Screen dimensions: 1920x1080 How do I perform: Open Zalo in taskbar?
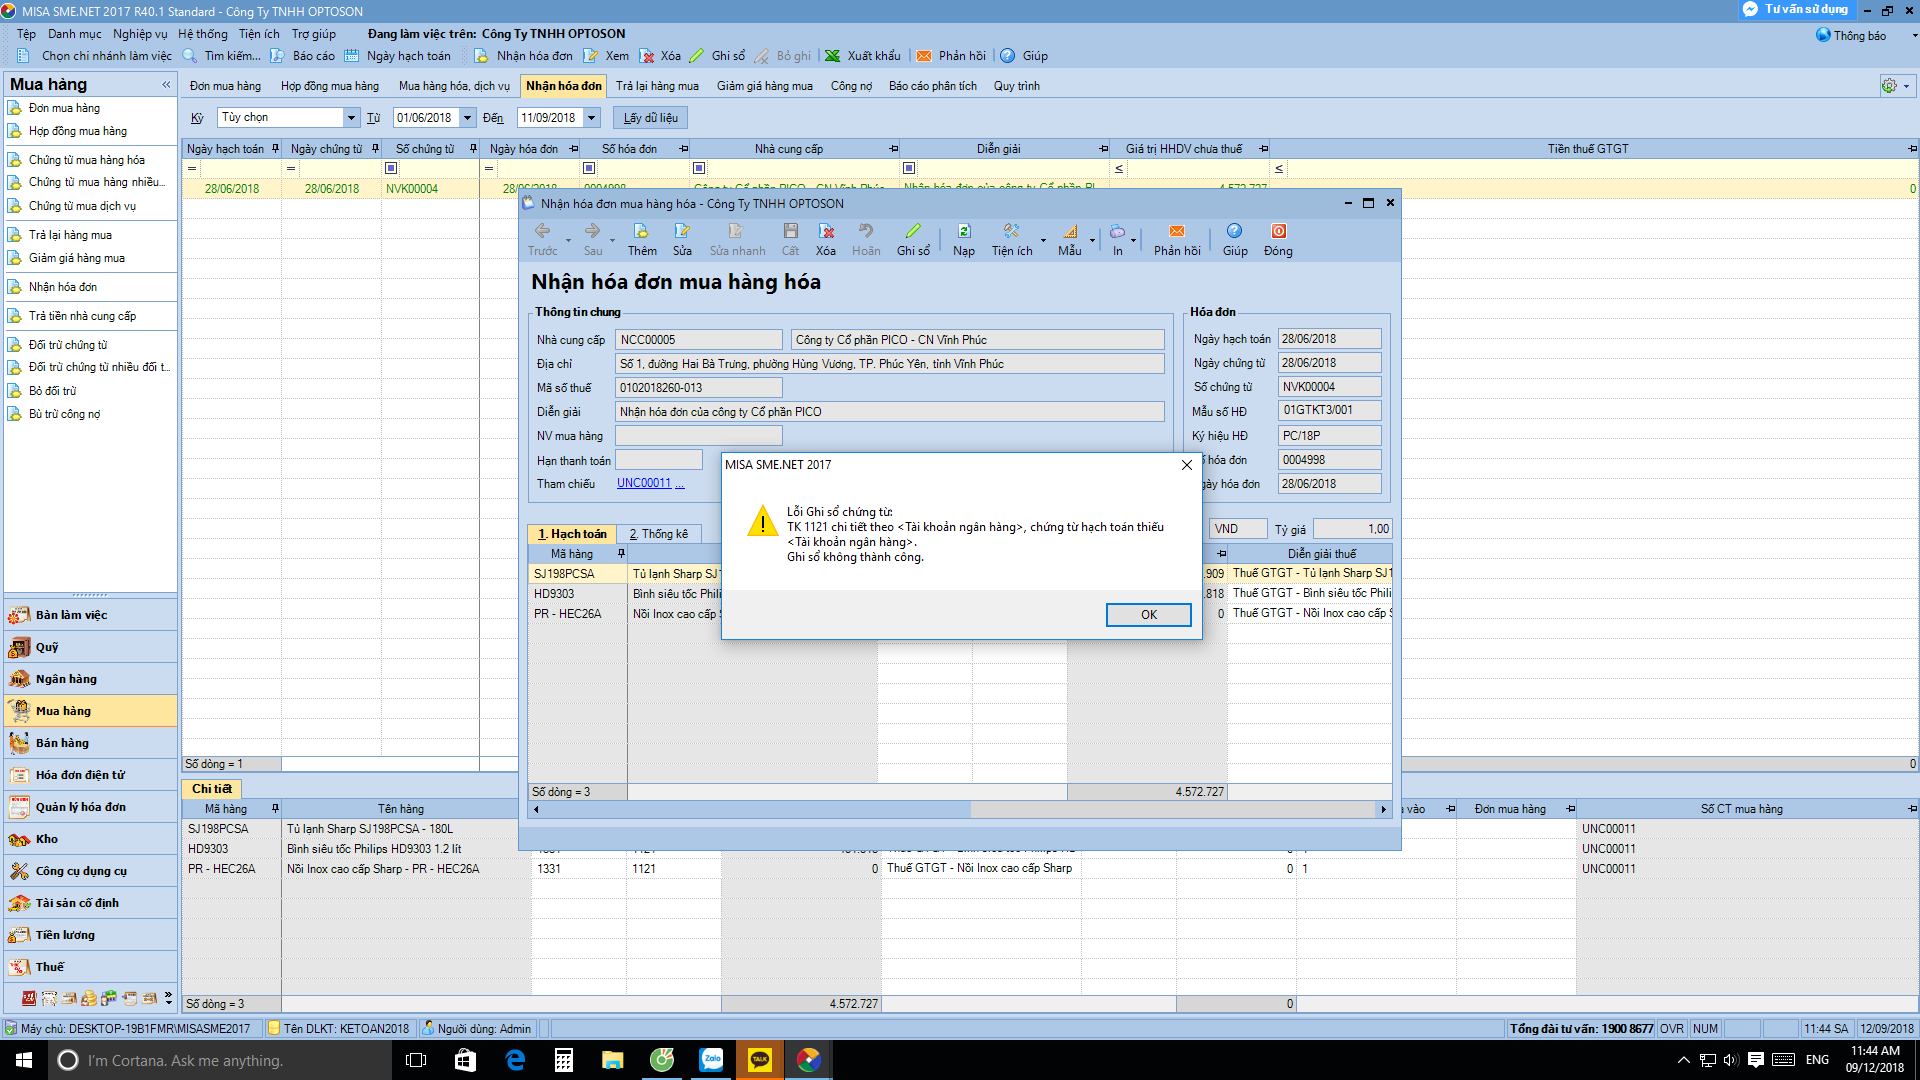(711, 1060)
